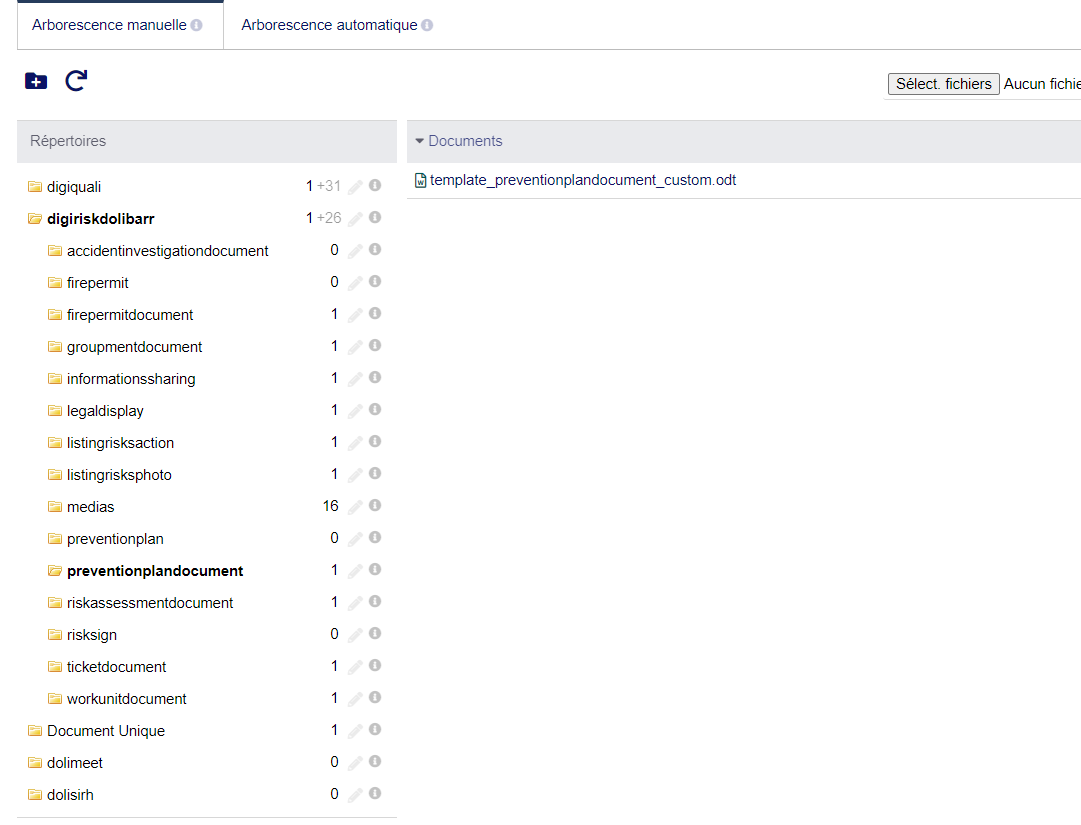The height and width of the screenshot is (825, 1081).
Task: Click the info icon on the digiquali row
Action: [374, 186]
